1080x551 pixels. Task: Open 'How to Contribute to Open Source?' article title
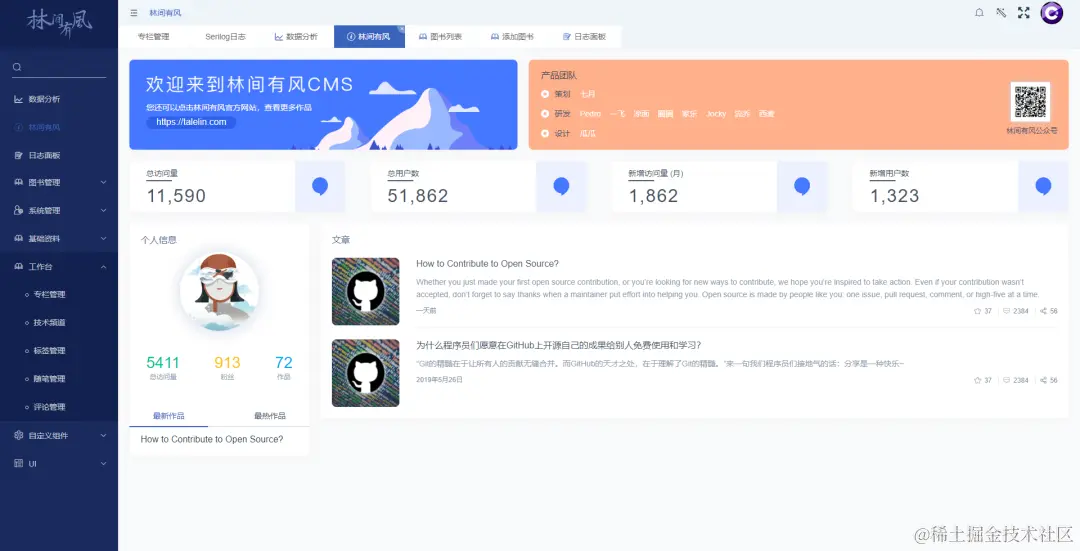(x=487, y=264)
